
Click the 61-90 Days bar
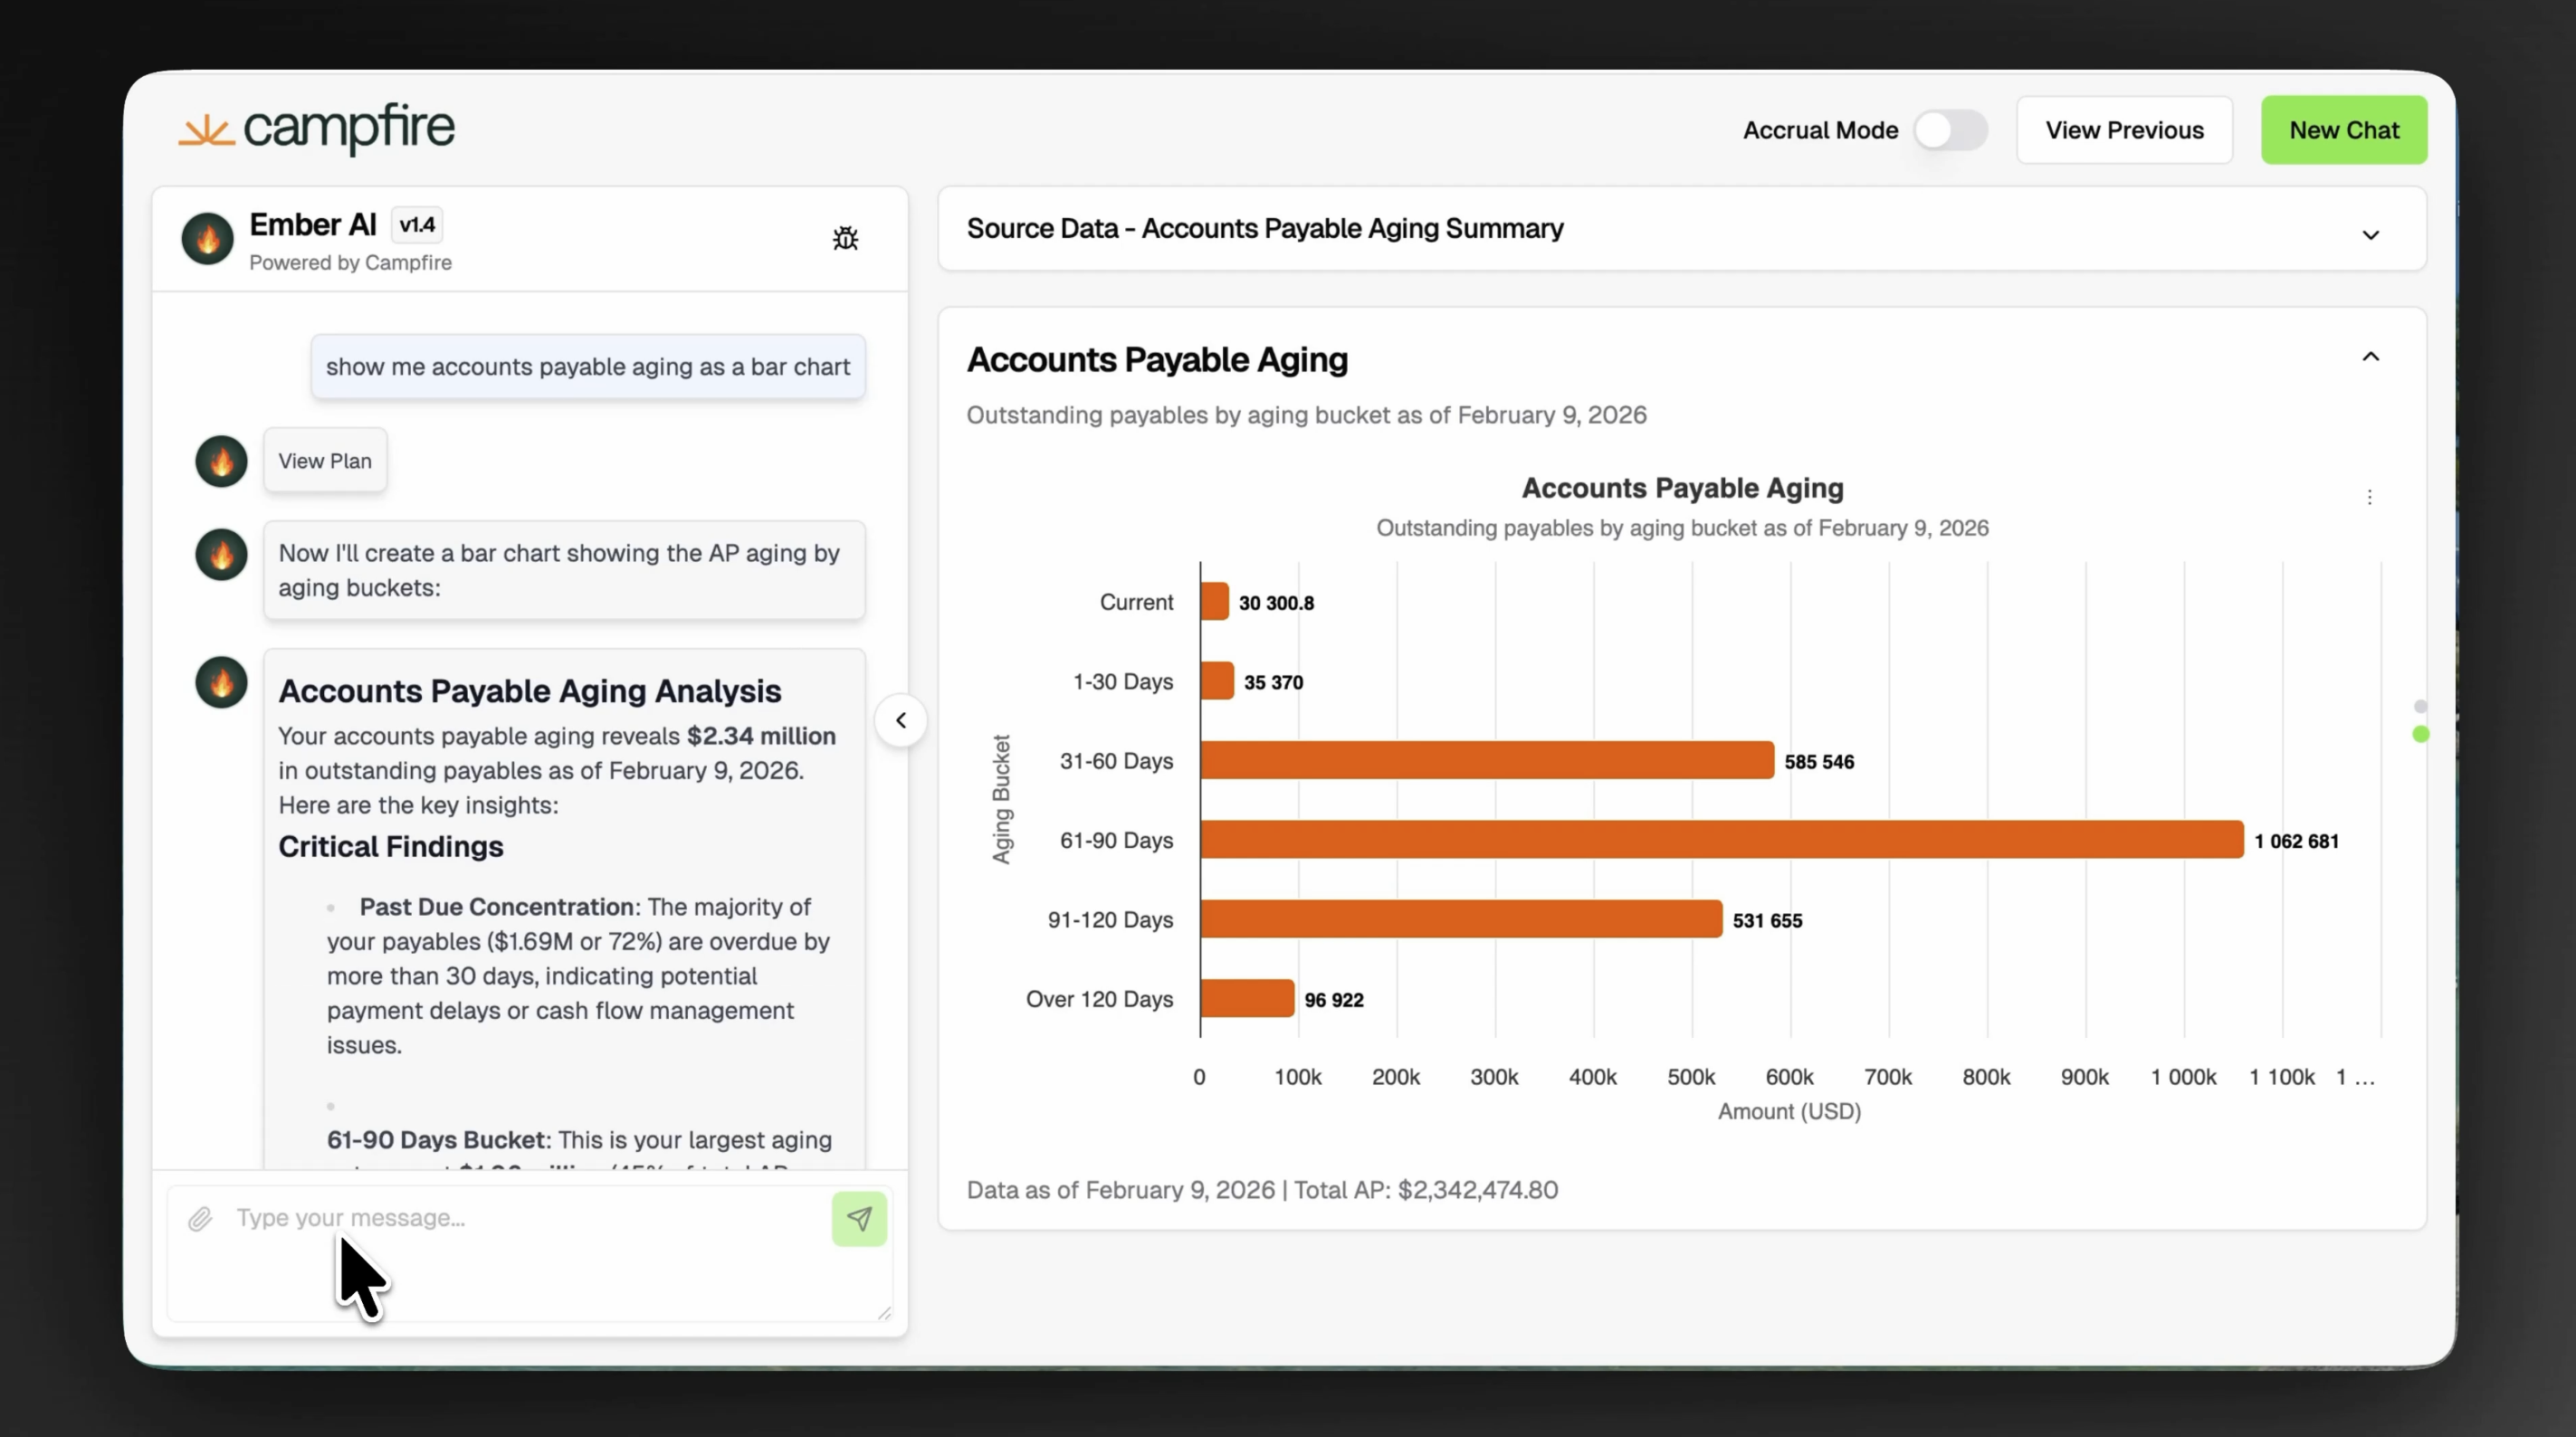tap(1720, 840)
